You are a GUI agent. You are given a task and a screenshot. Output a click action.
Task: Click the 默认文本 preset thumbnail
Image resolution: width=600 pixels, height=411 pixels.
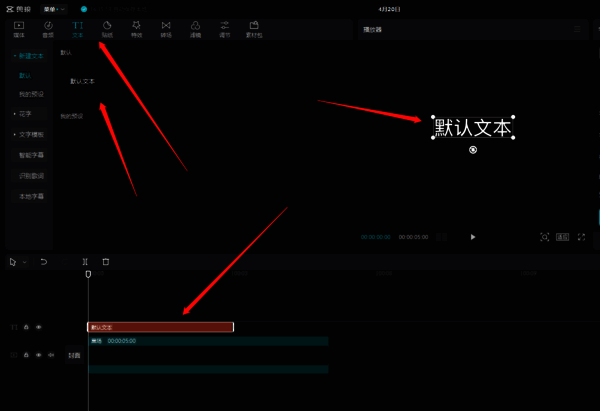point(82,82)
